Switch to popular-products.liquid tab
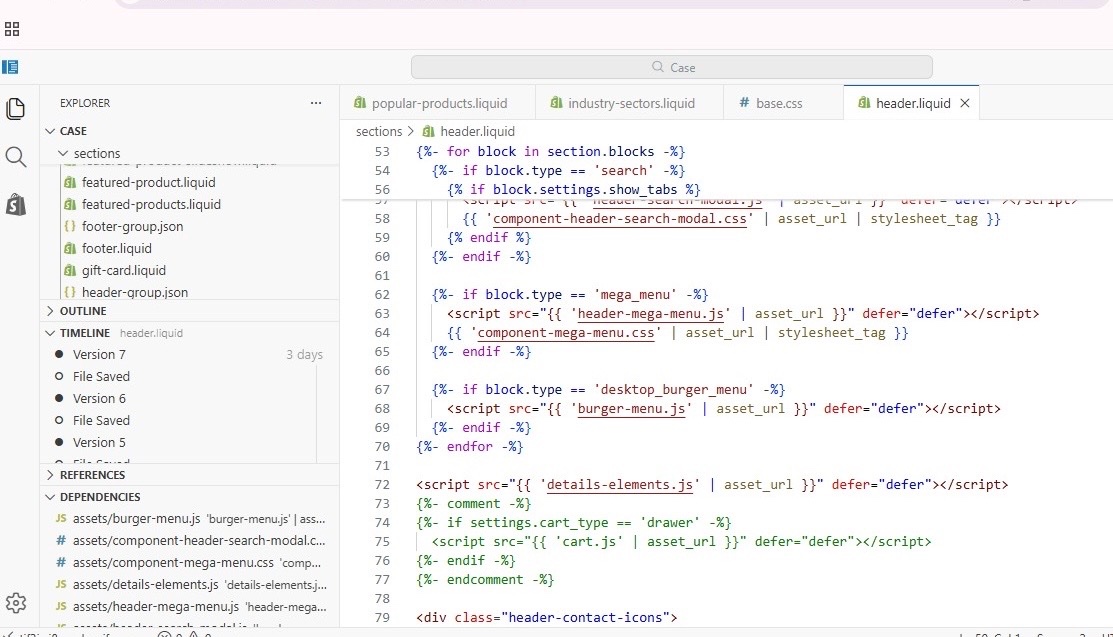Viewport: 1113px width, 637px height. 437,103
